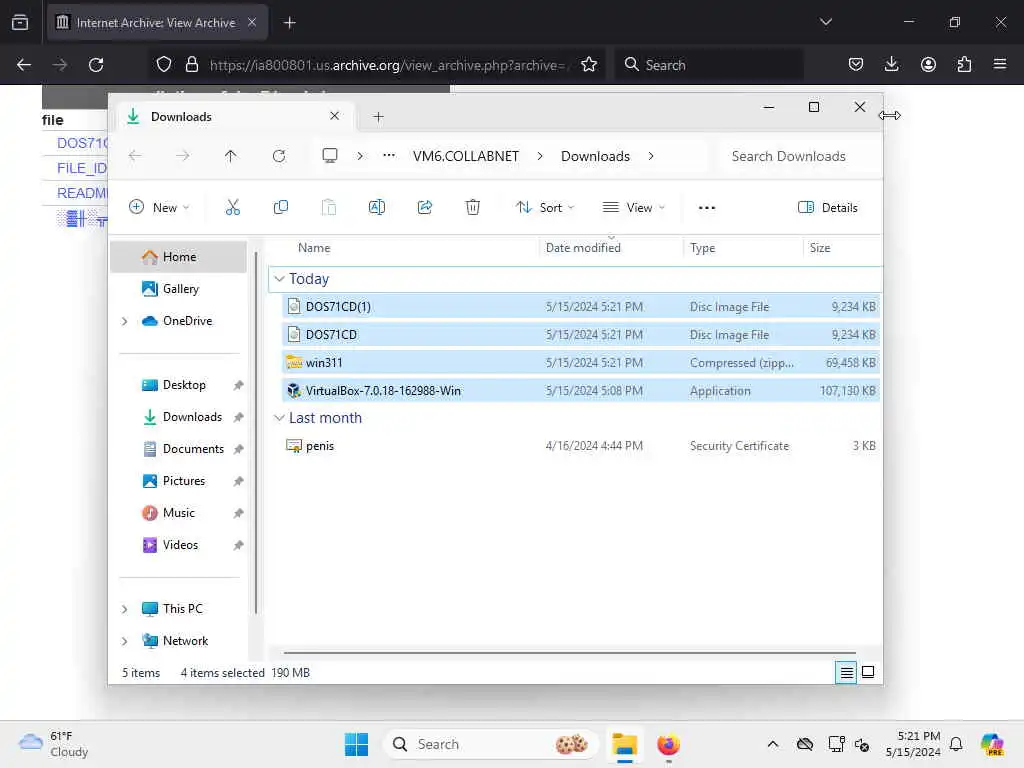Open Firefox Downloads panel arrow icon
This screenshot has height=768, width=1024.
click(891, 64)
